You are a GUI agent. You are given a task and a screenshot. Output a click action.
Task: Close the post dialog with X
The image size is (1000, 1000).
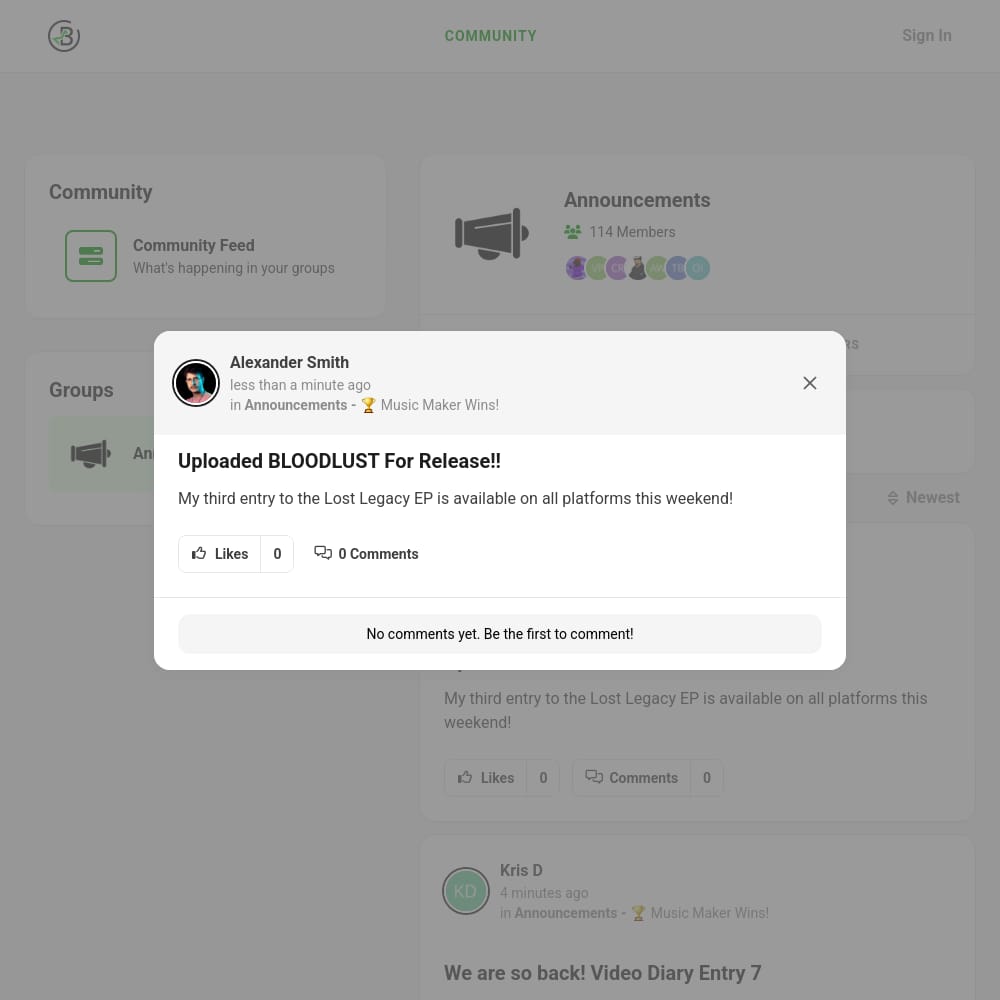click(x=809, y=383)
